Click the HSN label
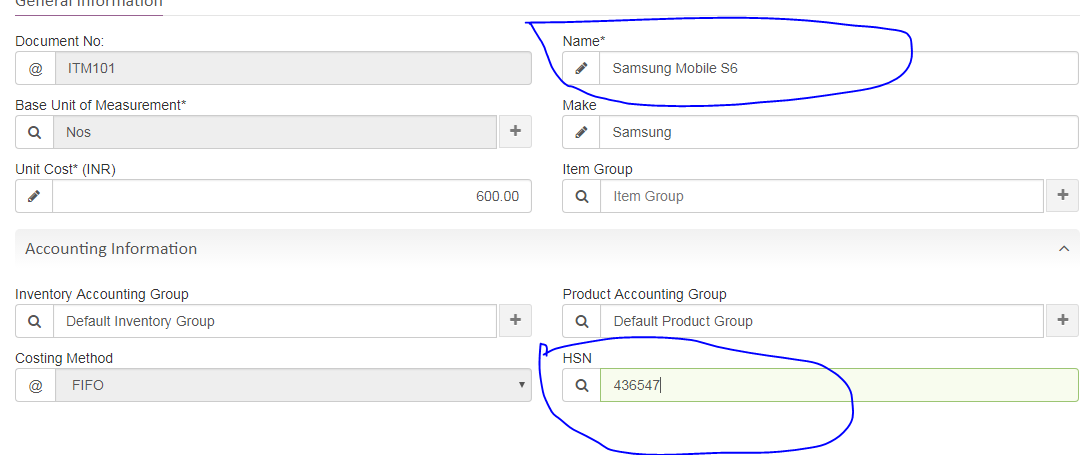The image size is (1091, 455). (x=575, y=358)
